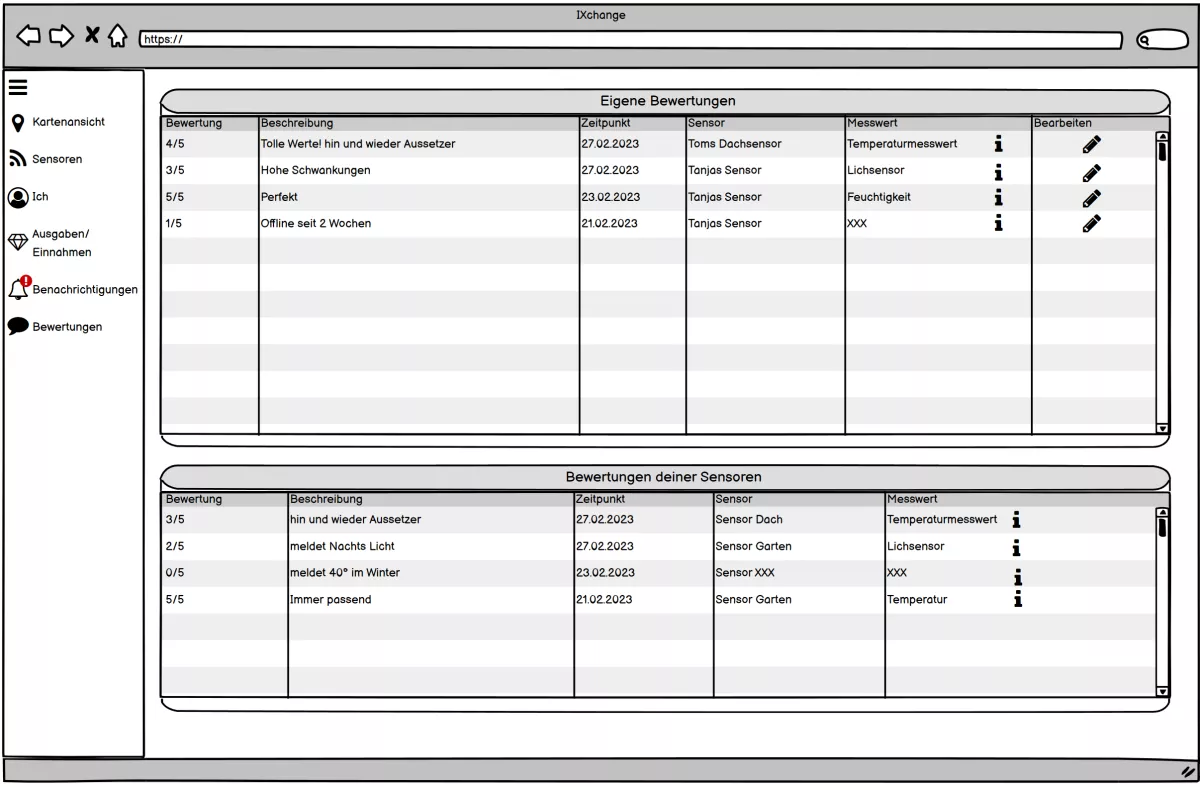Click the https:// address bar
The image size is (1200, 787).
click(x=630, y=40)
